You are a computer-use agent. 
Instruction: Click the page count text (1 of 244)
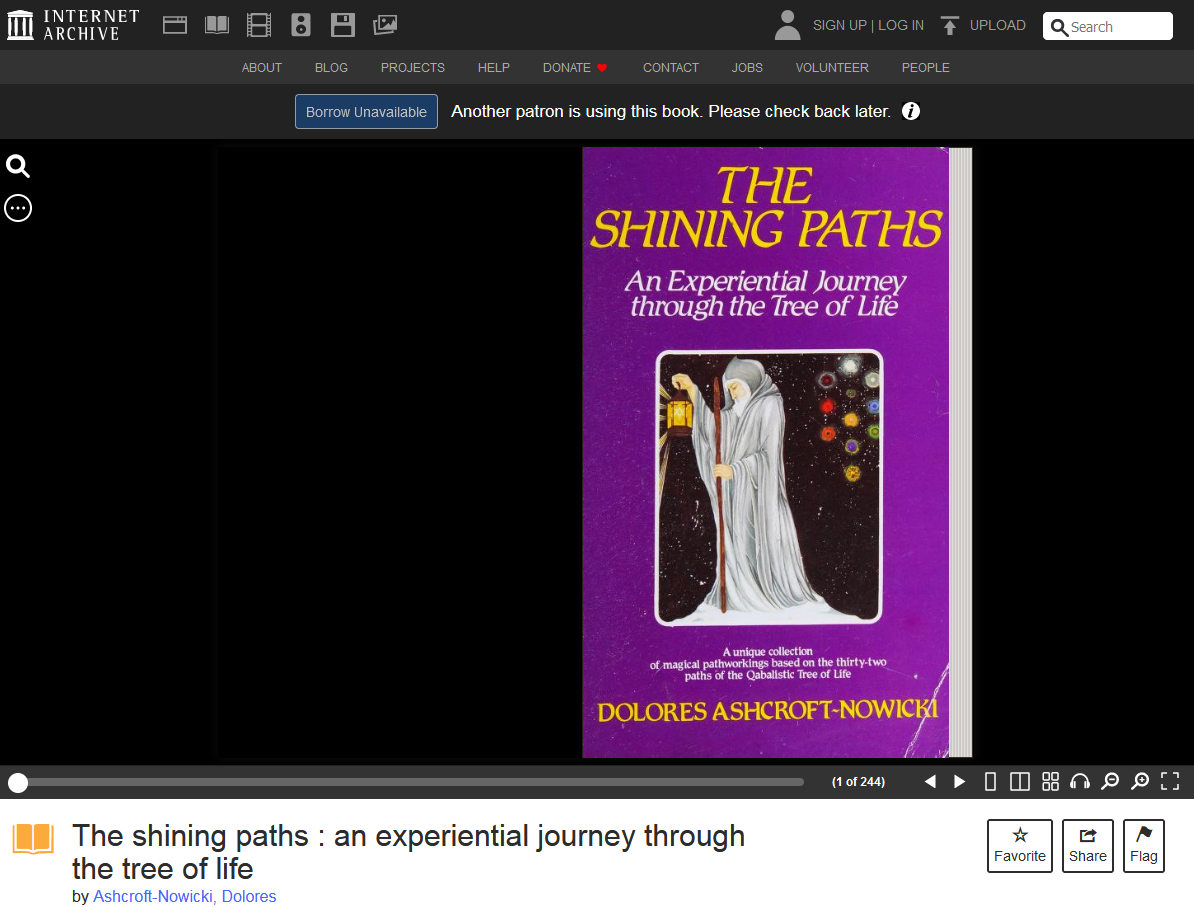858,781
